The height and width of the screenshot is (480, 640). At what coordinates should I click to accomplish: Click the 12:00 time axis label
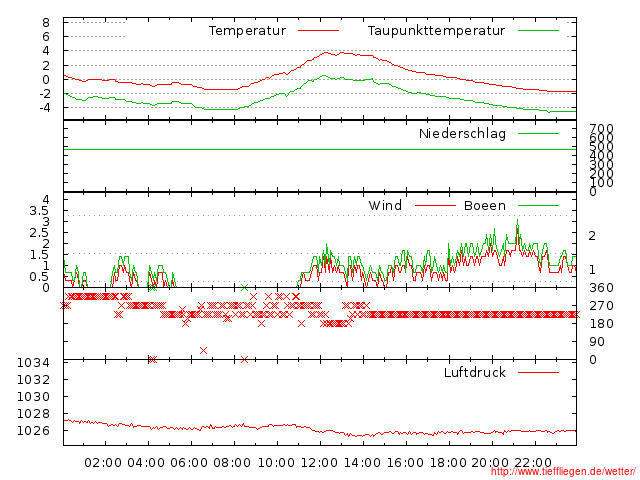click(x=319, y=463)
